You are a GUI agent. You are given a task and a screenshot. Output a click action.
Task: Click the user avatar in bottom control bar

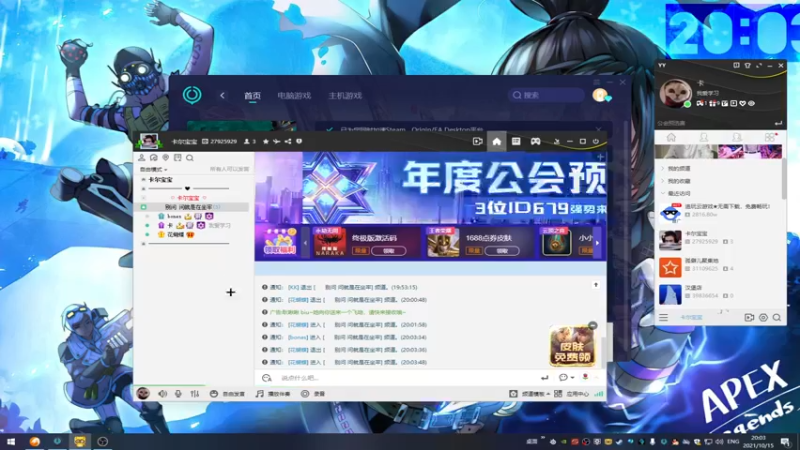click(x=143, y=393)
